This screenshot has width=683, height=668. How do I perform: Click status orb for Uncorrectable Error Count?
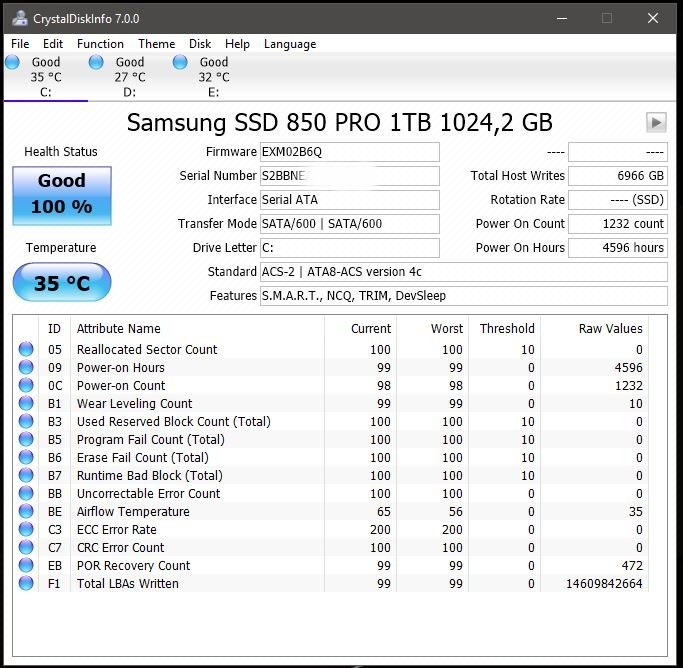(26, 493)
